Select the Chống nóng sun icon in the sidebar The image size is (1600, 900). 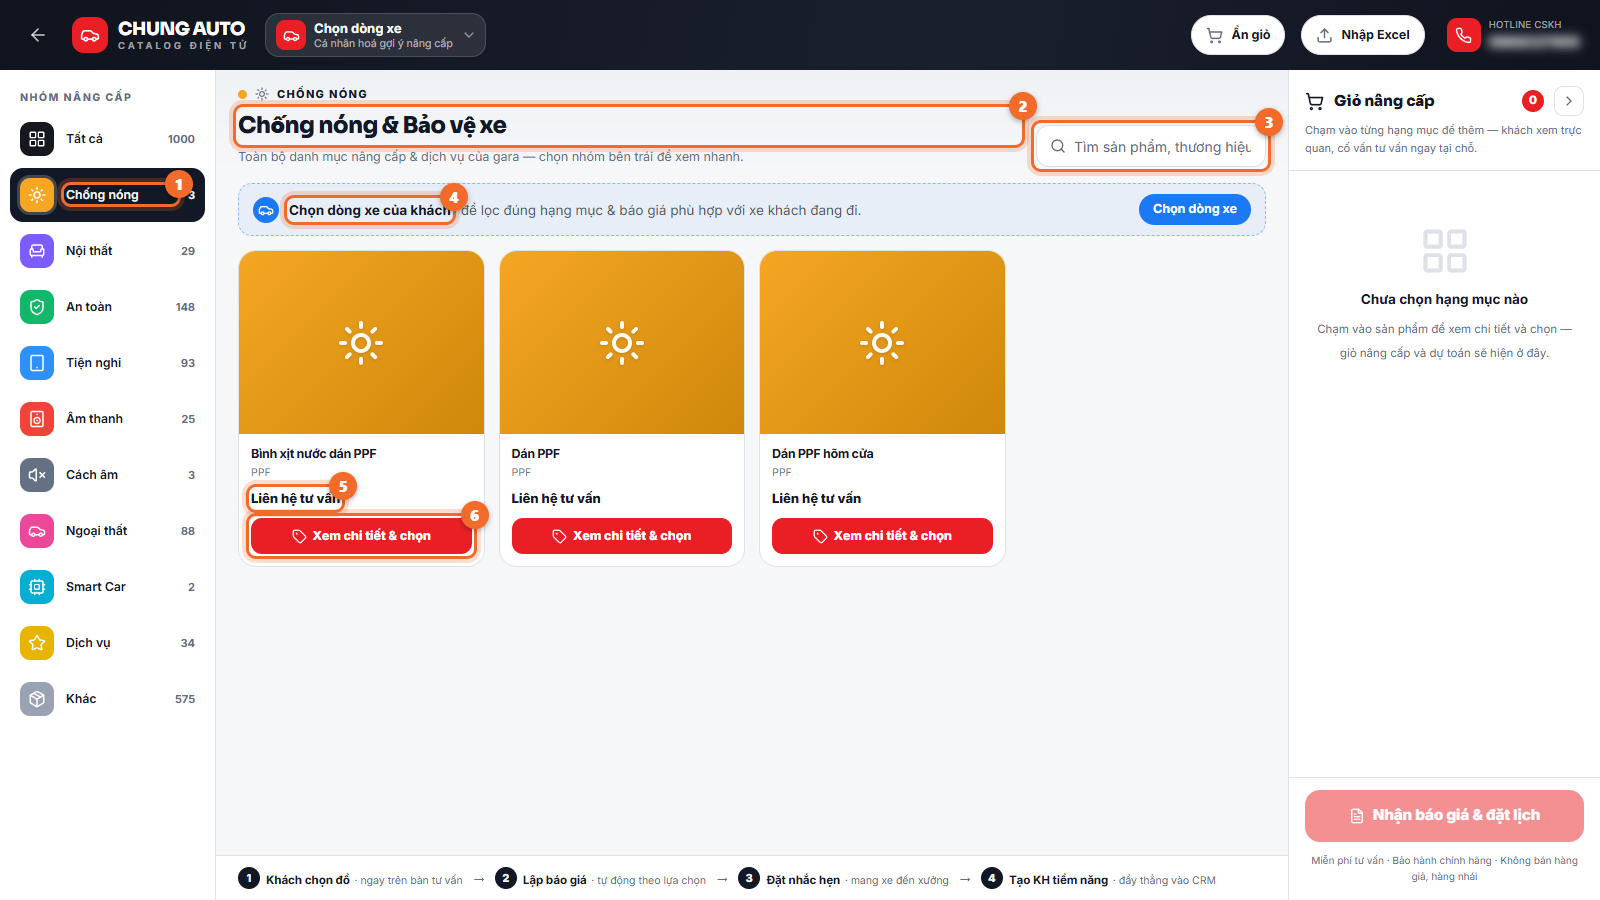(37, 195)
